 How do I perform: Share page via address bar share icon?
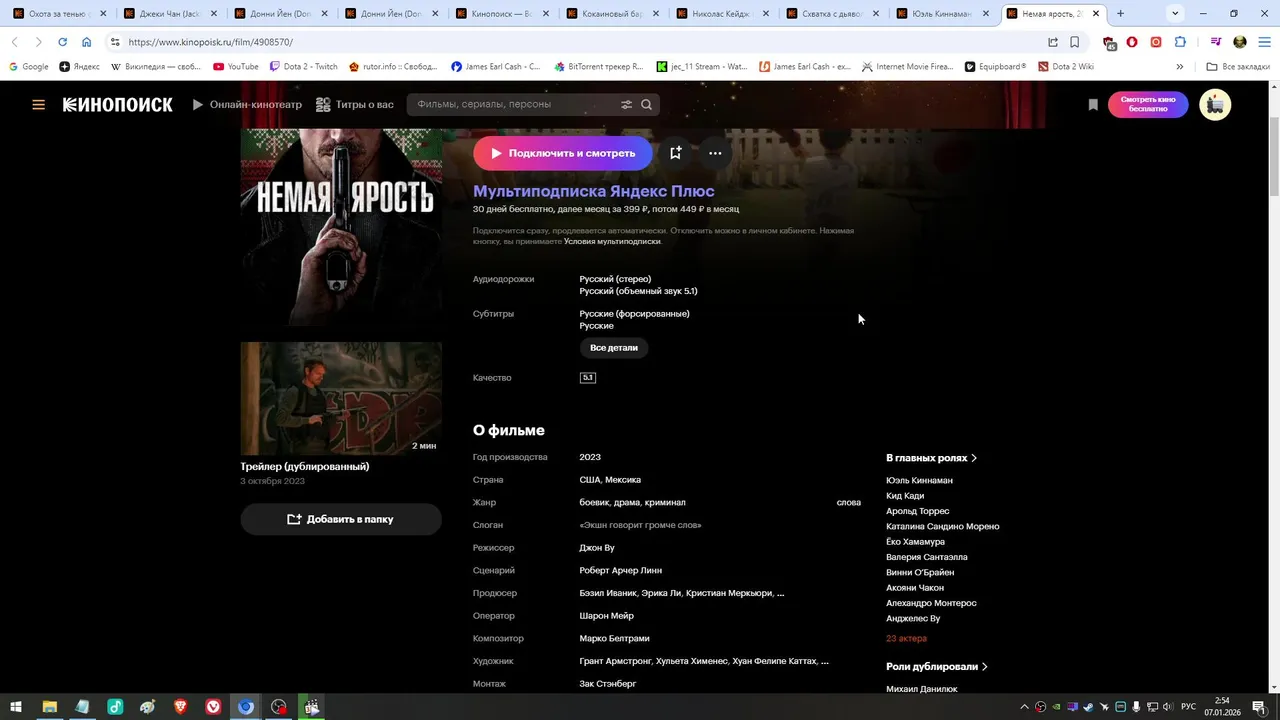point(1053,42)
